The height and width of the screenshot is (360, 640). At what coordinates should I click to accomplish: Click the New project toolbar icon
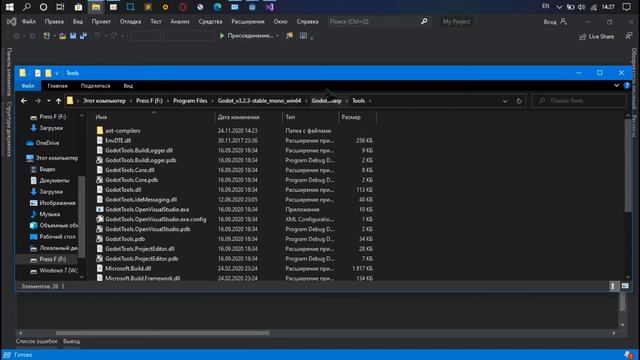coord(47,36)
